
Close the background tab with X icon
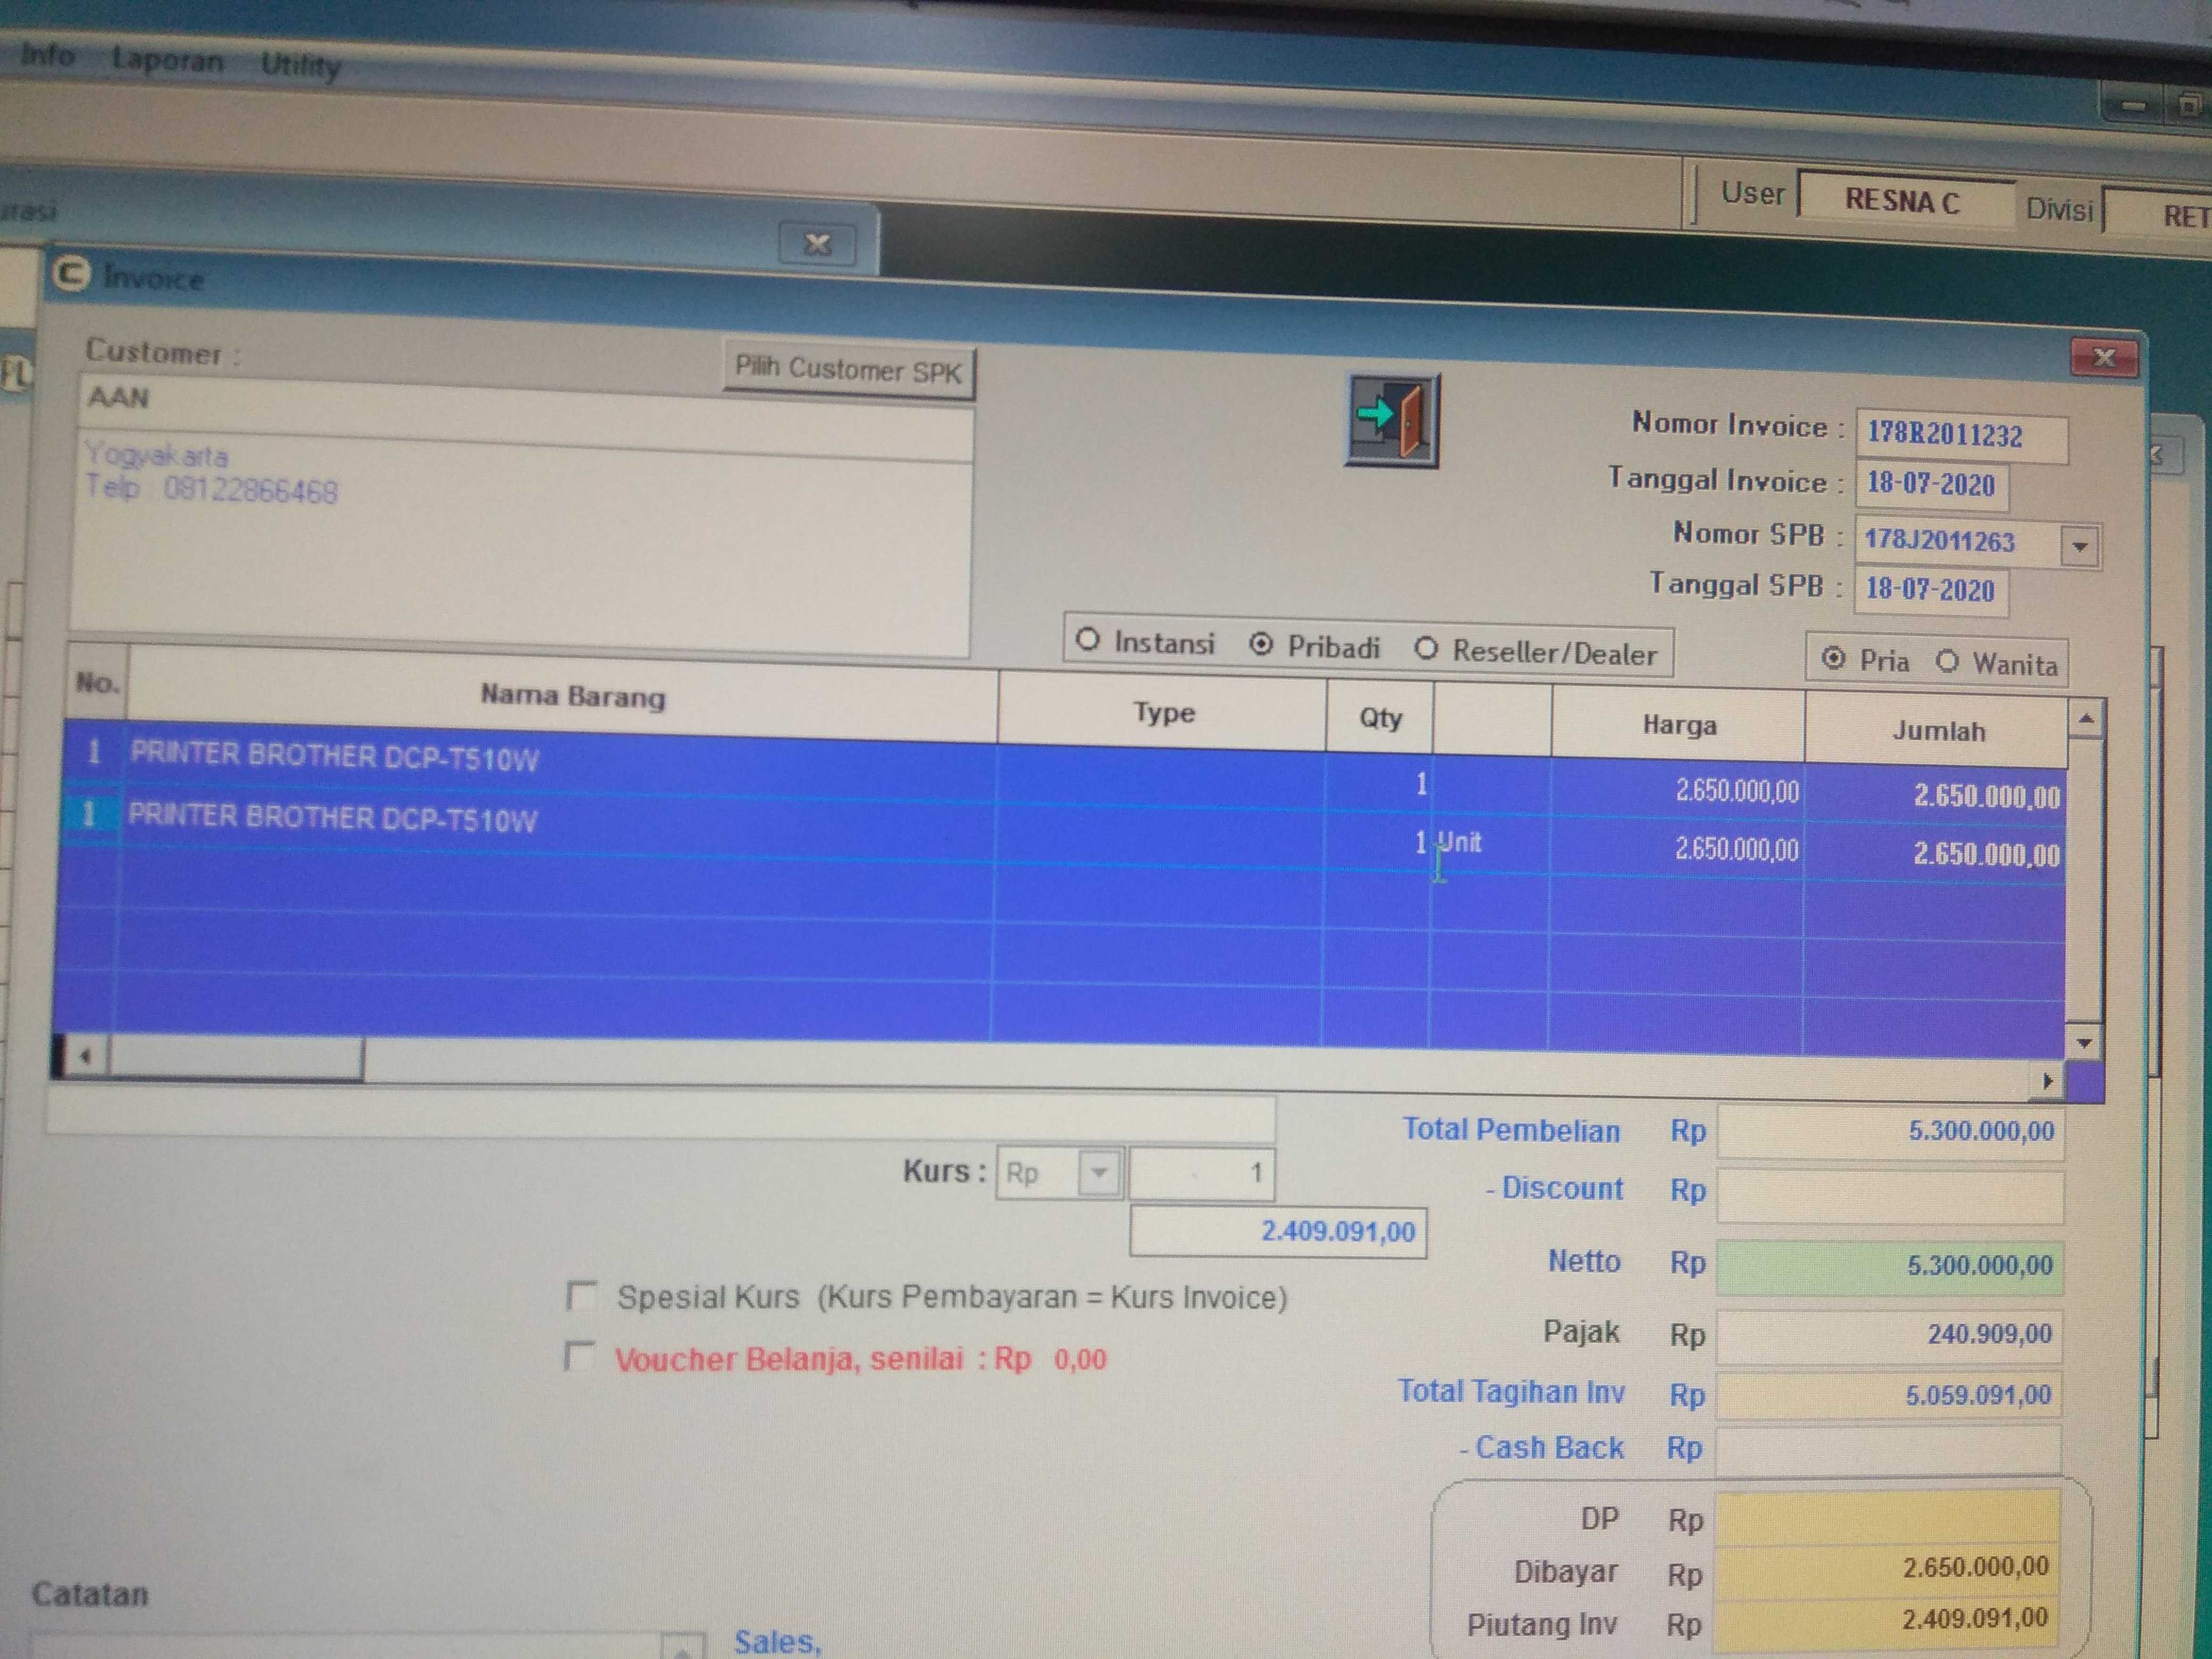click(x=817, y=244)
